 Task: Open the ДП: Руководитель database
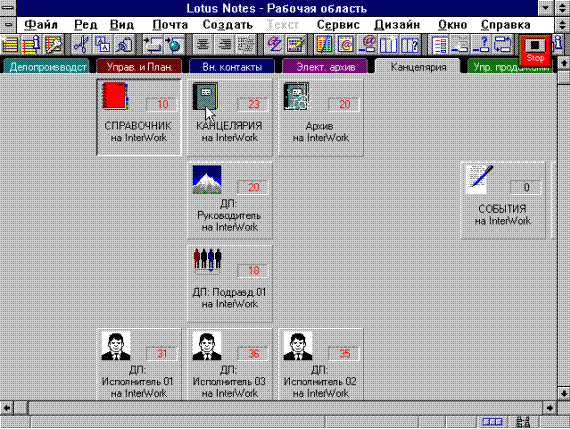coord(229,200)
